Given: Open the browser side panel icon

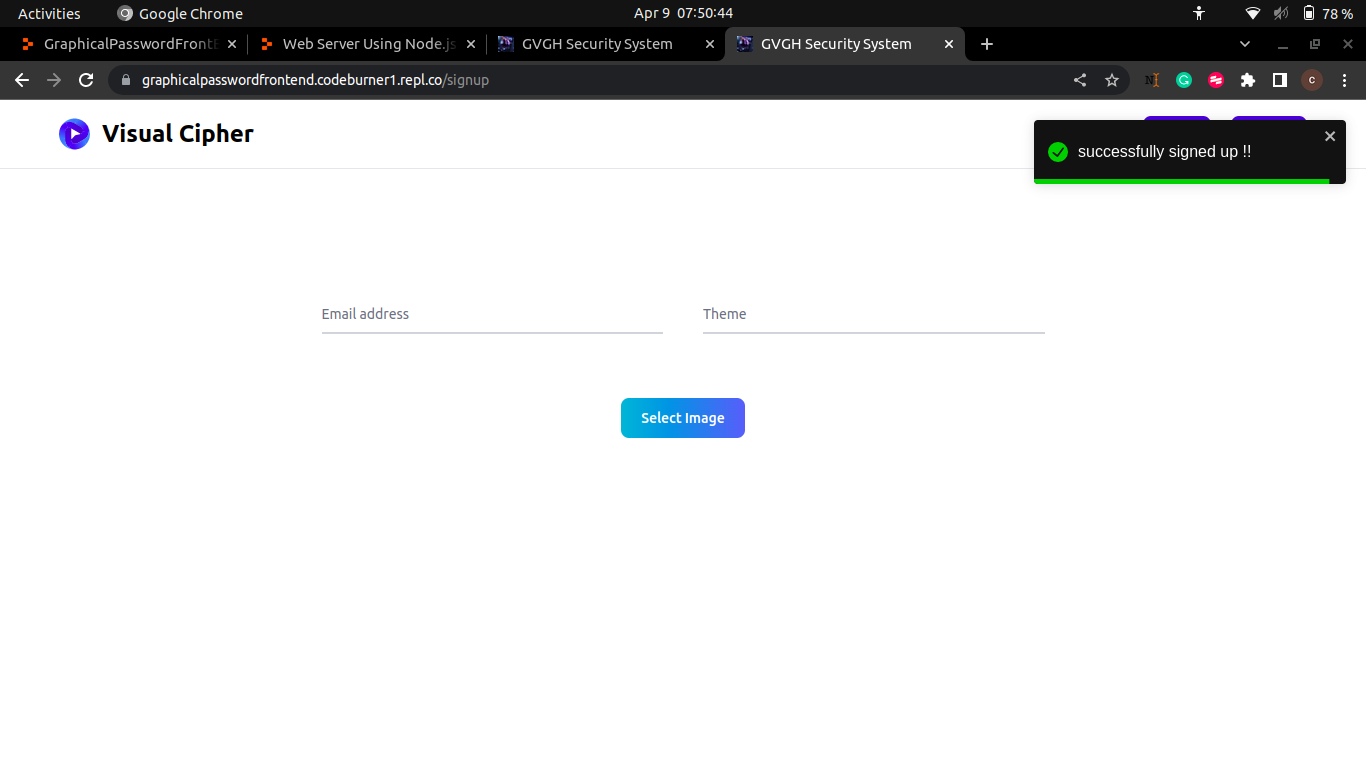Looking at the screenshot, I should [1280, 80].
